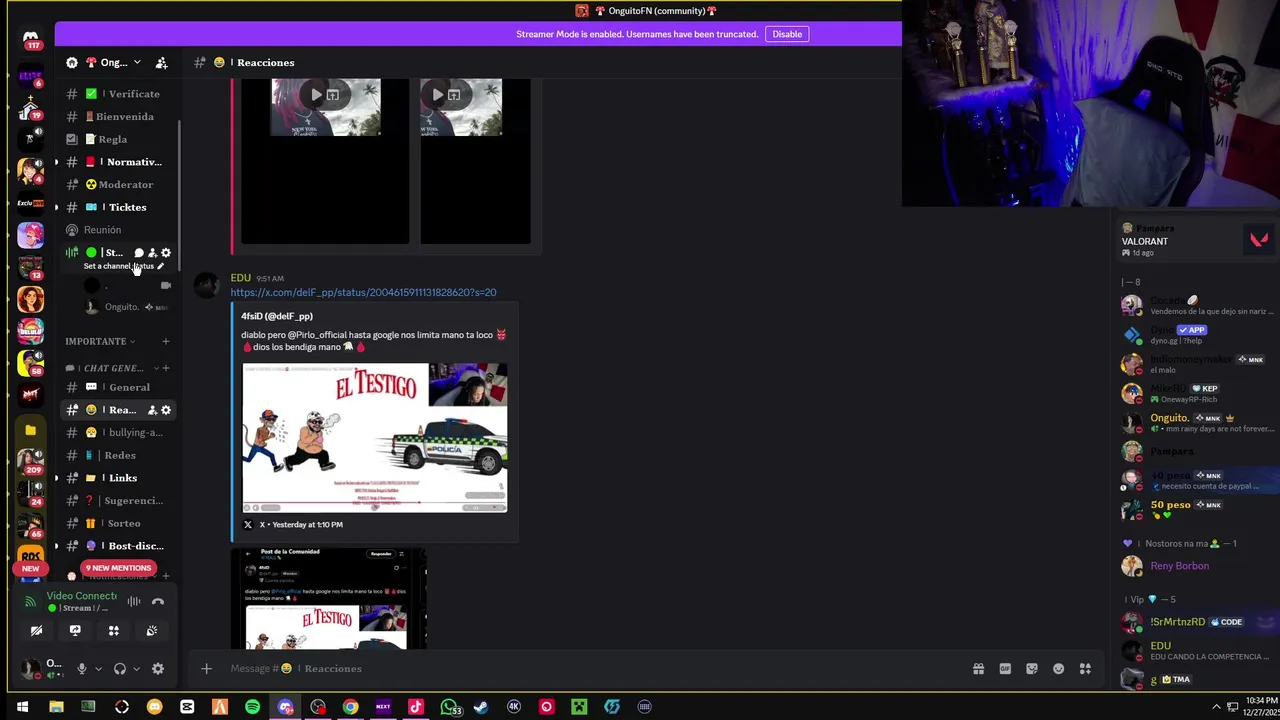Expand Normativ channel threads
The image size is (1280, 720).
pos(56,162)
